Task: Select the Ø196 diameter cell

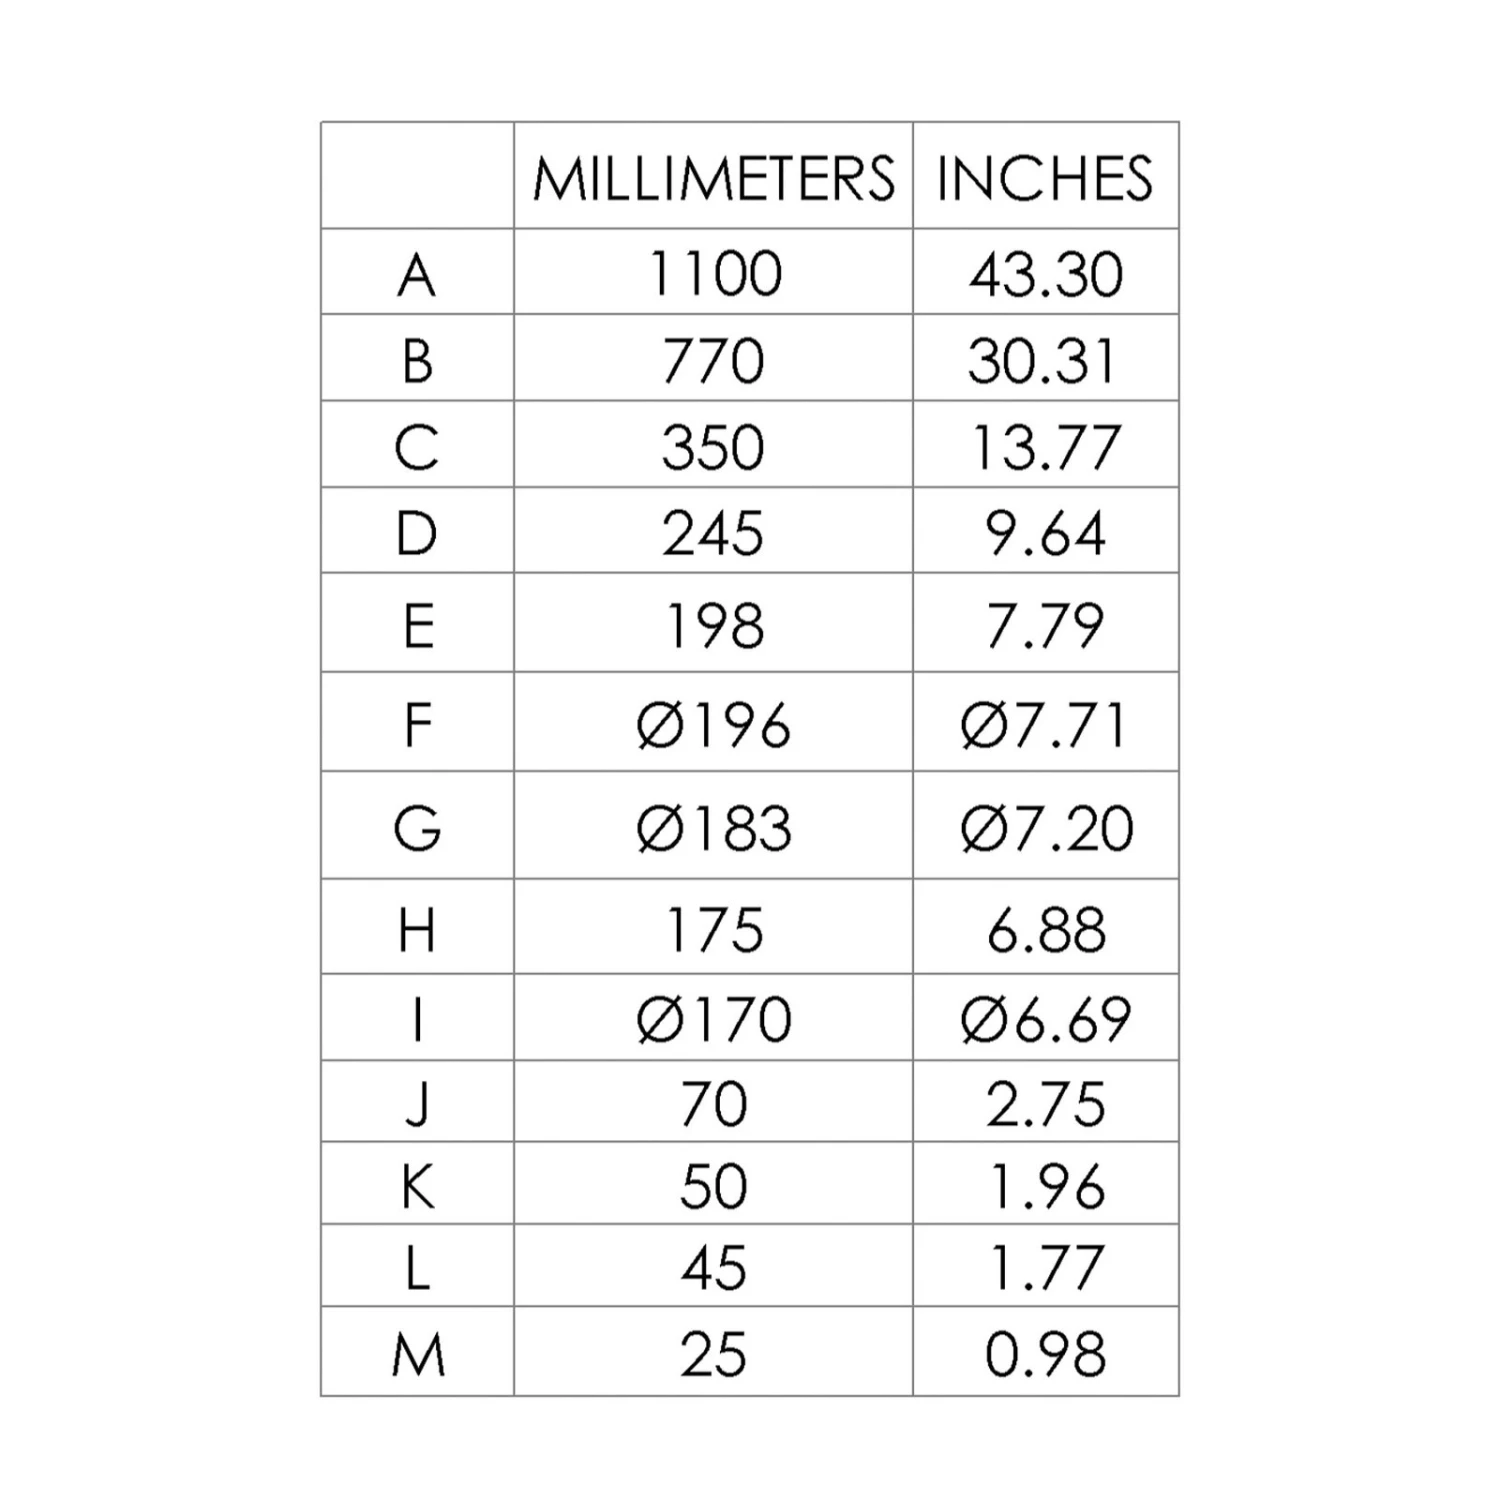Action: pos(713,724)
